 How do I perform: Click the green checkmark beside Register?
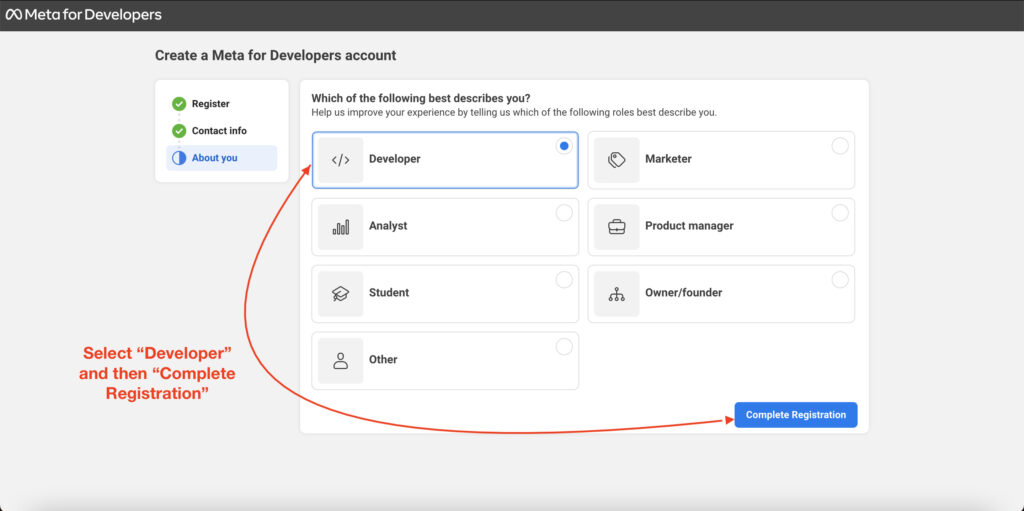[x=179, y=104]
